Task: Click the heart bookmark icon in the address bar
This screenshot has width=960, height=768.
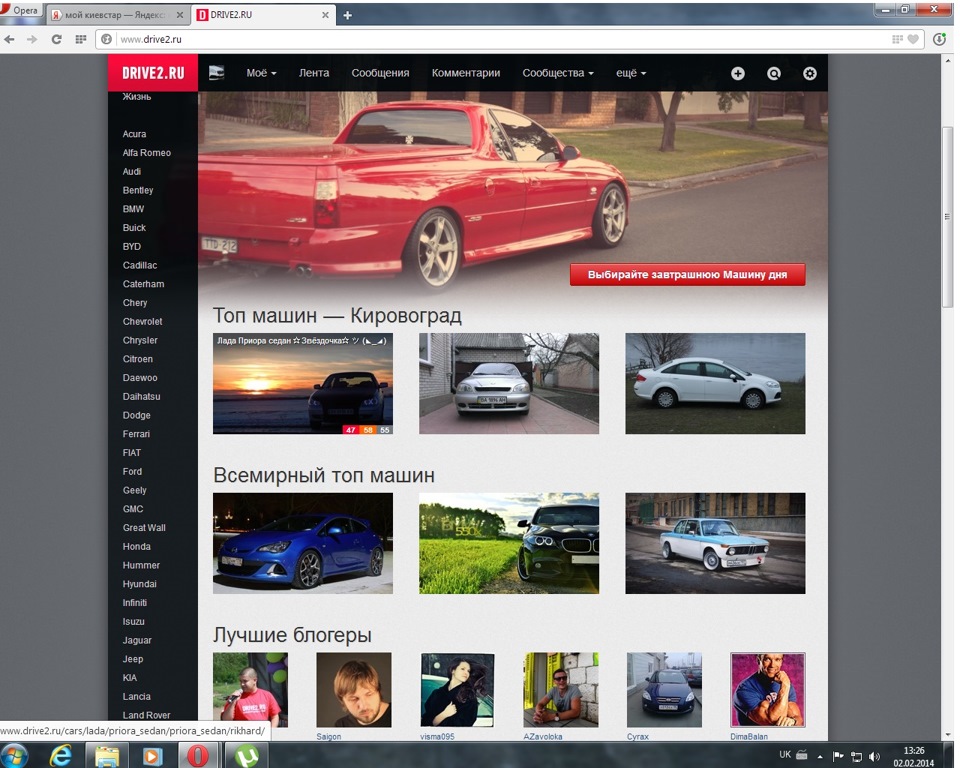Action: pos(913,39)
